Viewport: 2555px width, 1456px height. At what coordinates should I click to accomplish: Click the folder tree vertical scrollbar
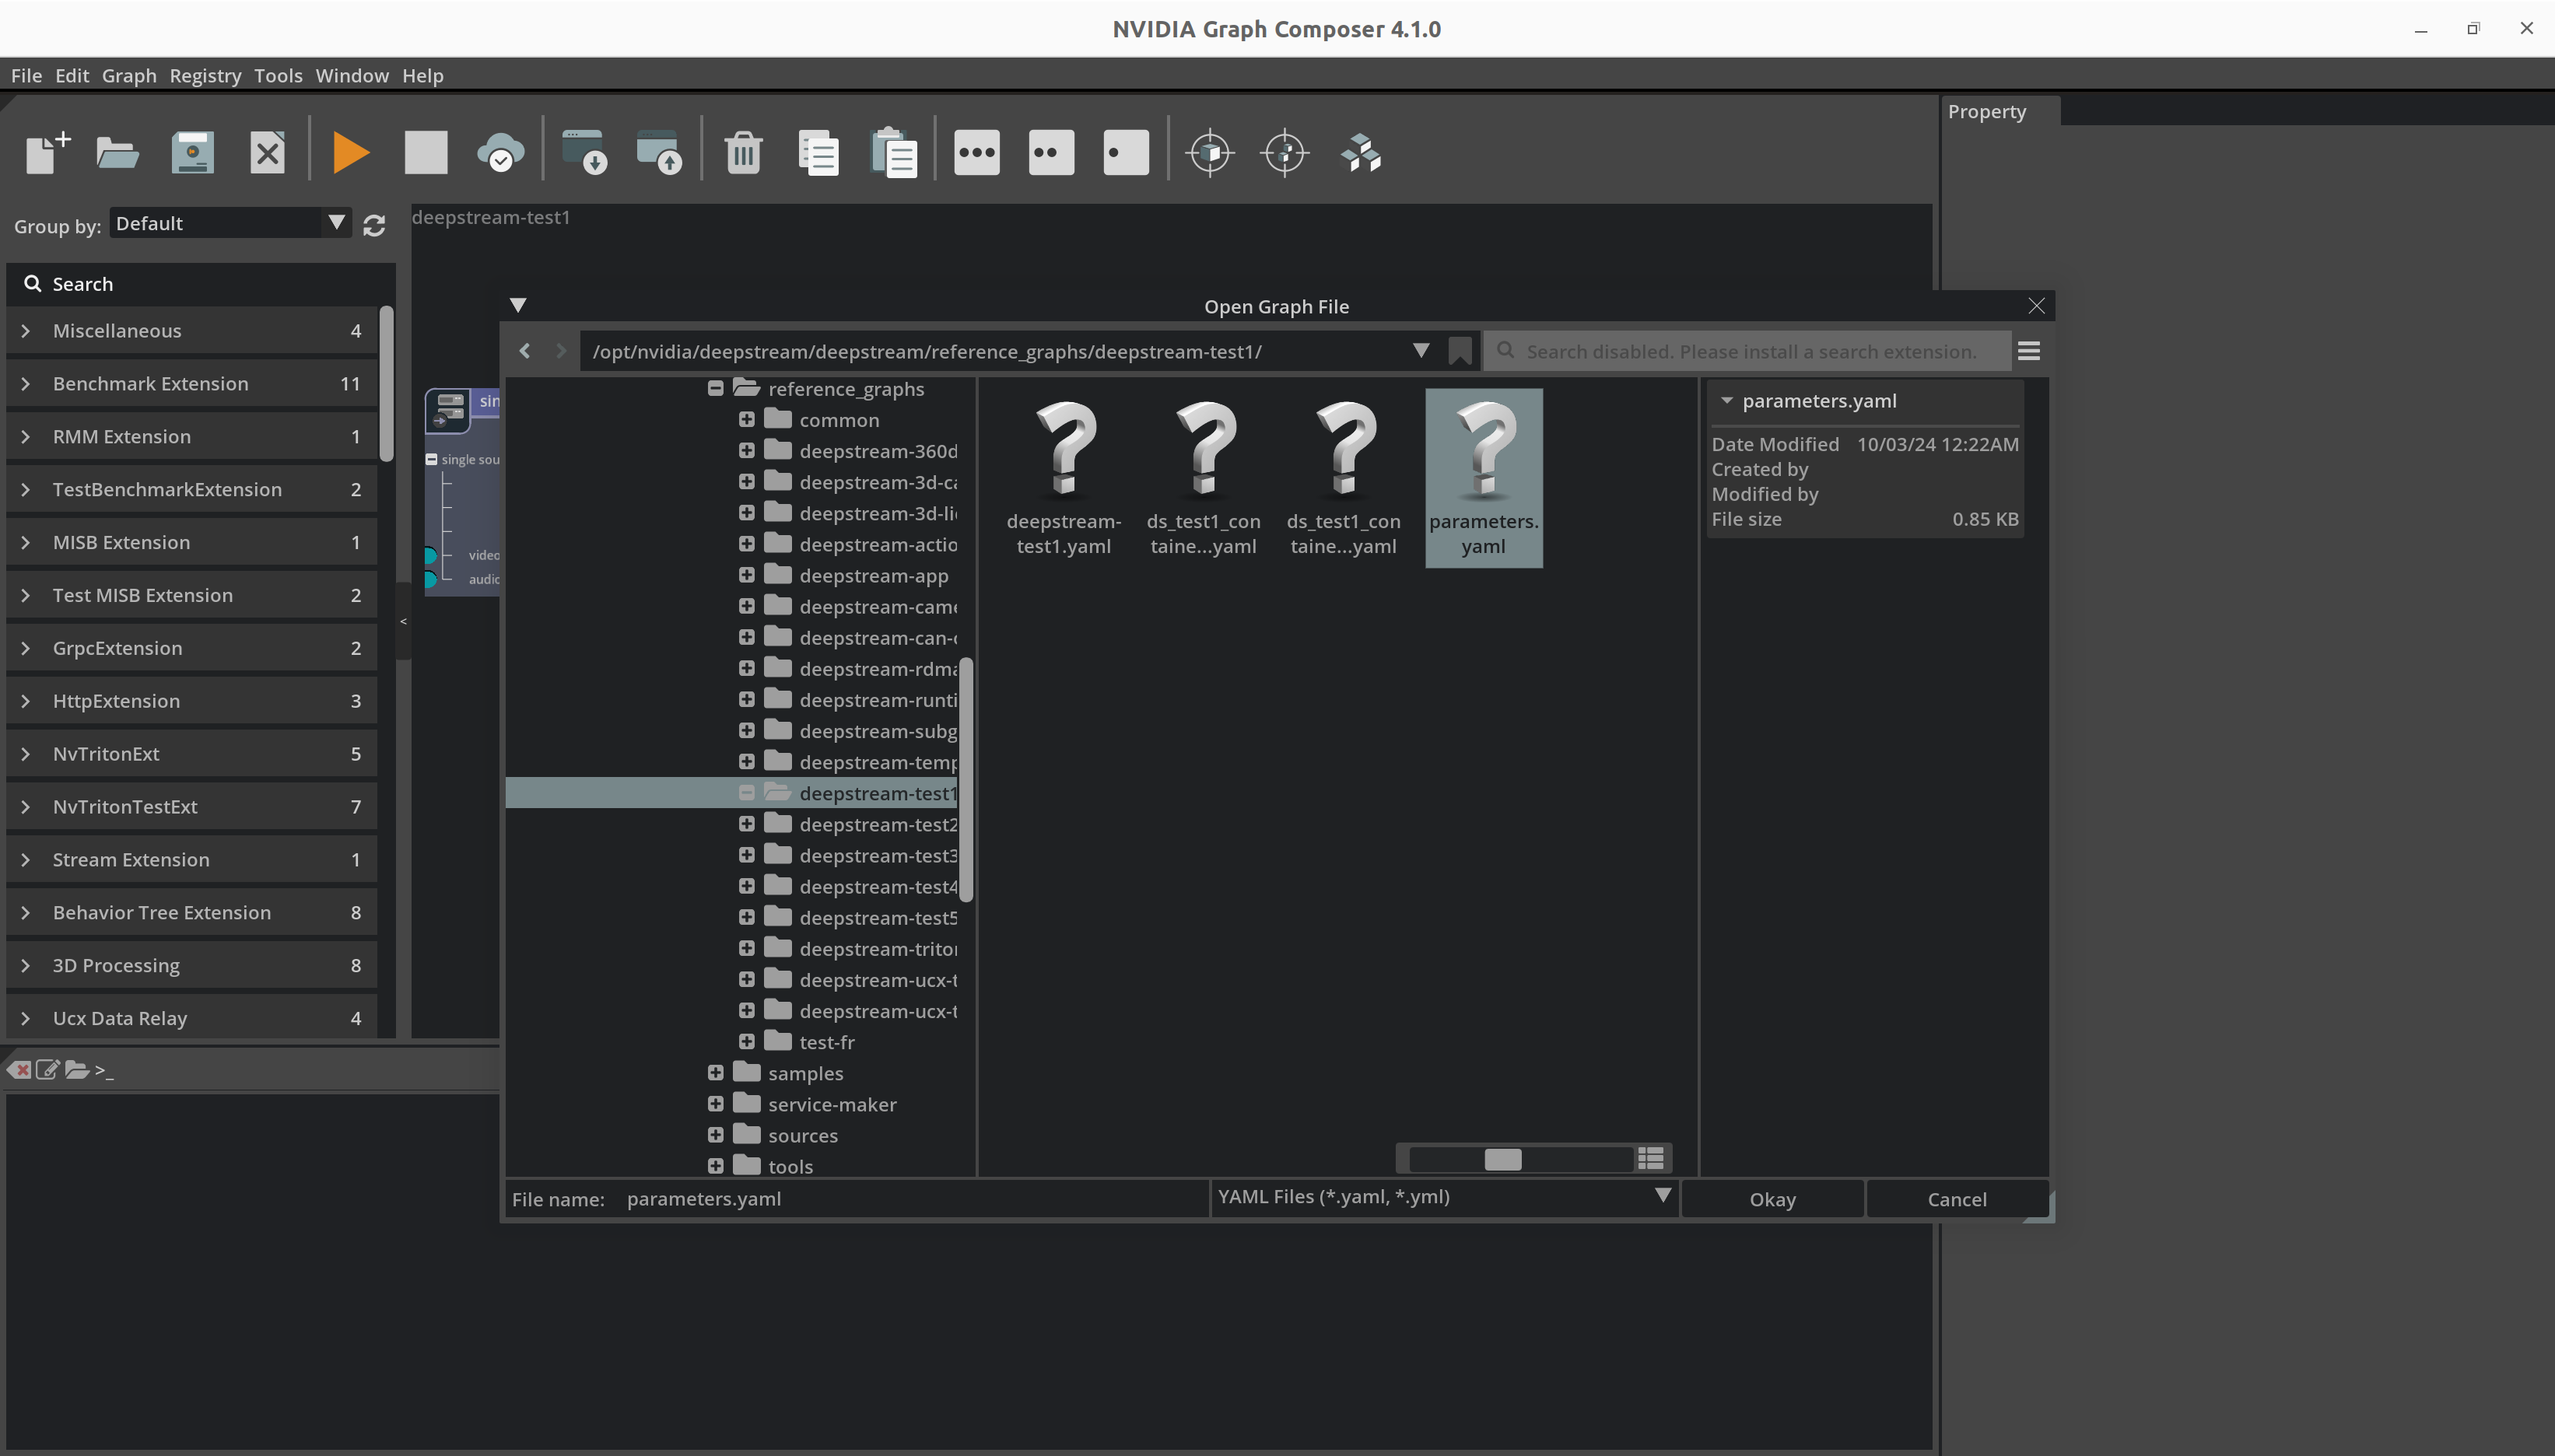pyautogui.click(x=966, y=779)
